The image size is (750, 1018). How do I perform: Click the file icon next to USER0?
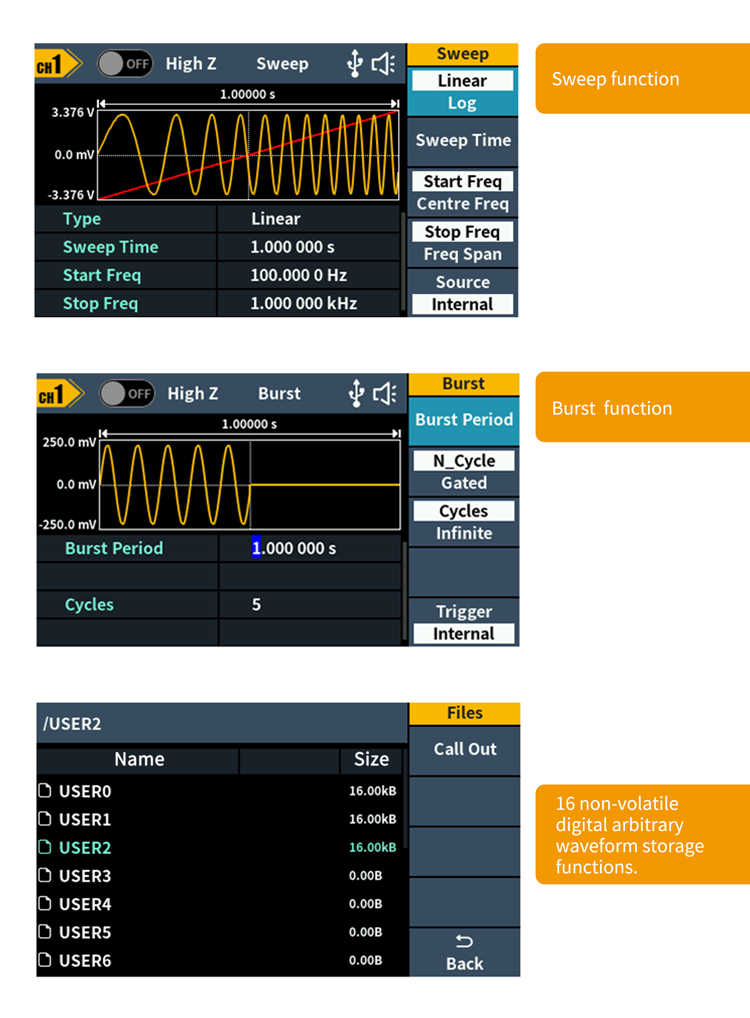point(45,791)
